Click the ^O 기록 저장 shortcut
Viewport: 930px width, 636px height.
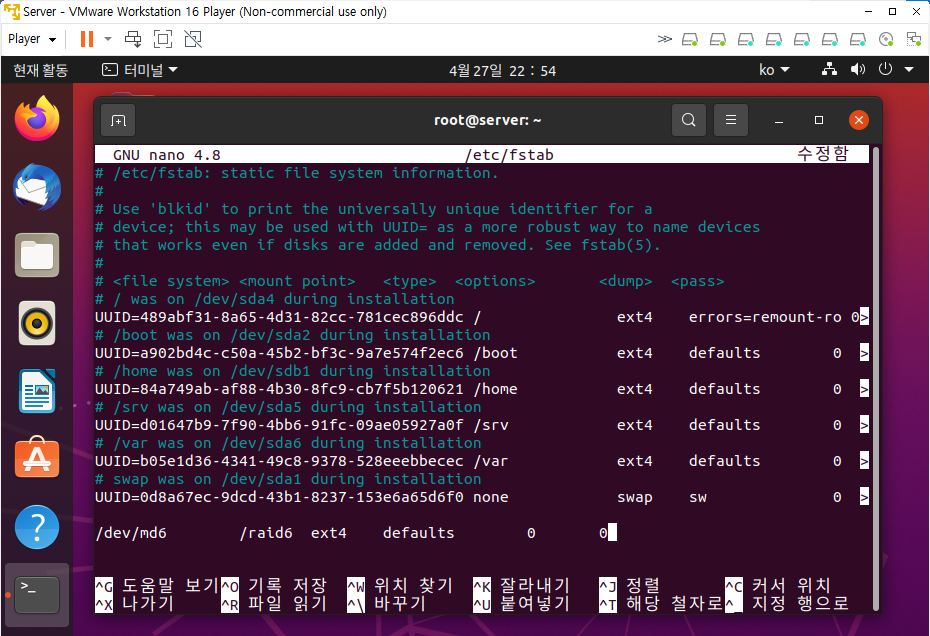274,586
